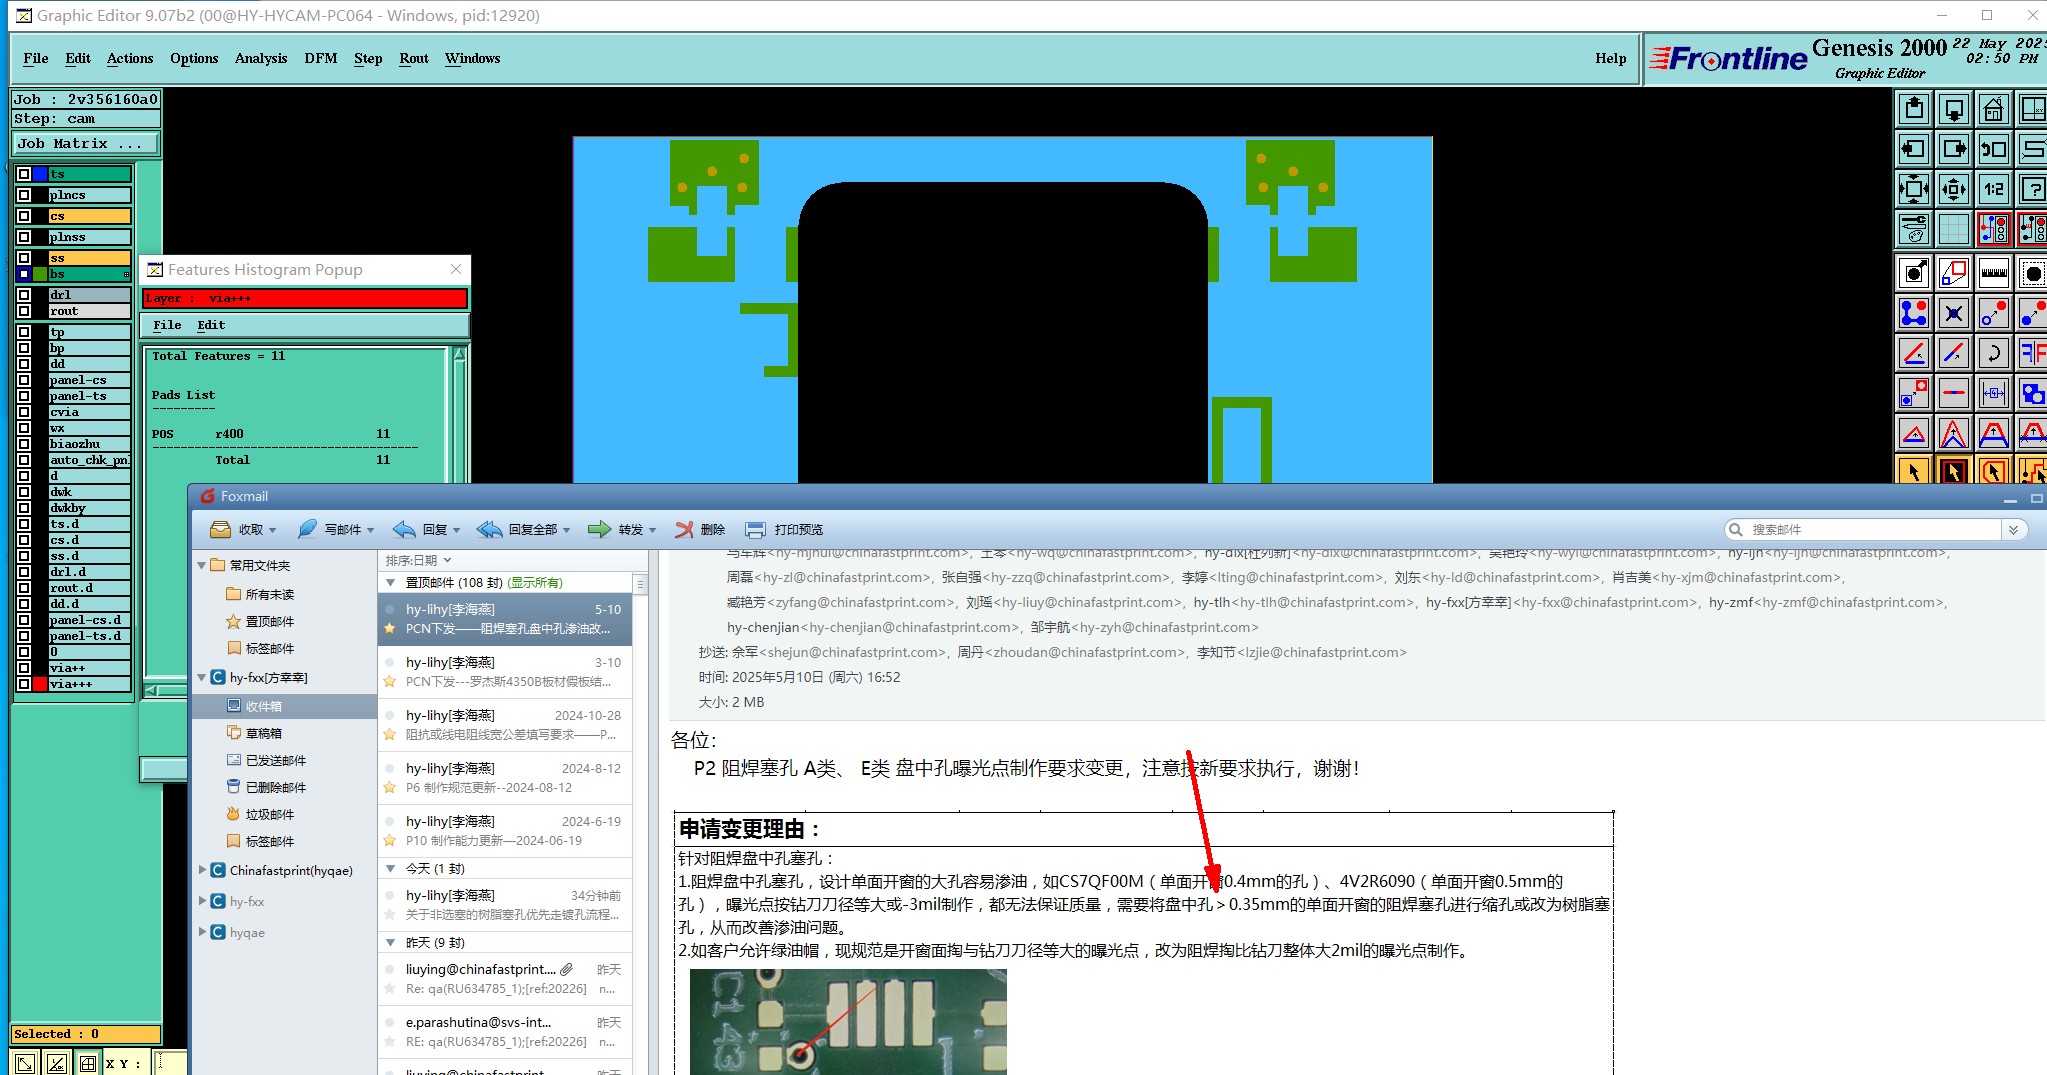Open Edit menu in Features Histogram Popup

pos(211,325)
